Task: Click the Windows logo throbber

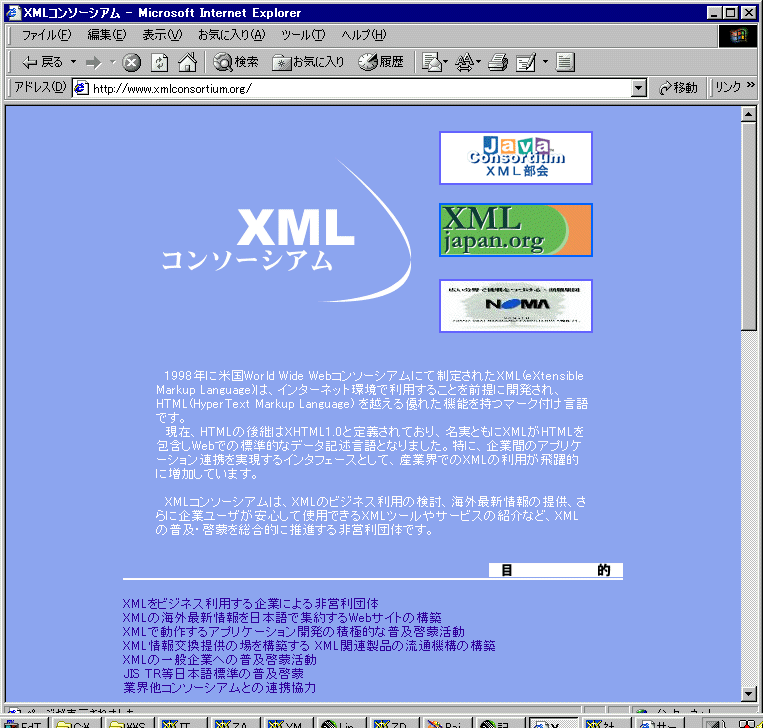Action: (738, 35)
